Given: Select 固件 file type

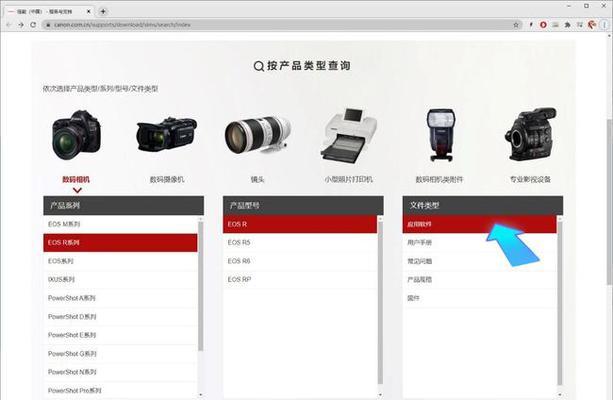Looking at the screenshot, I should [x=480, y=298].
